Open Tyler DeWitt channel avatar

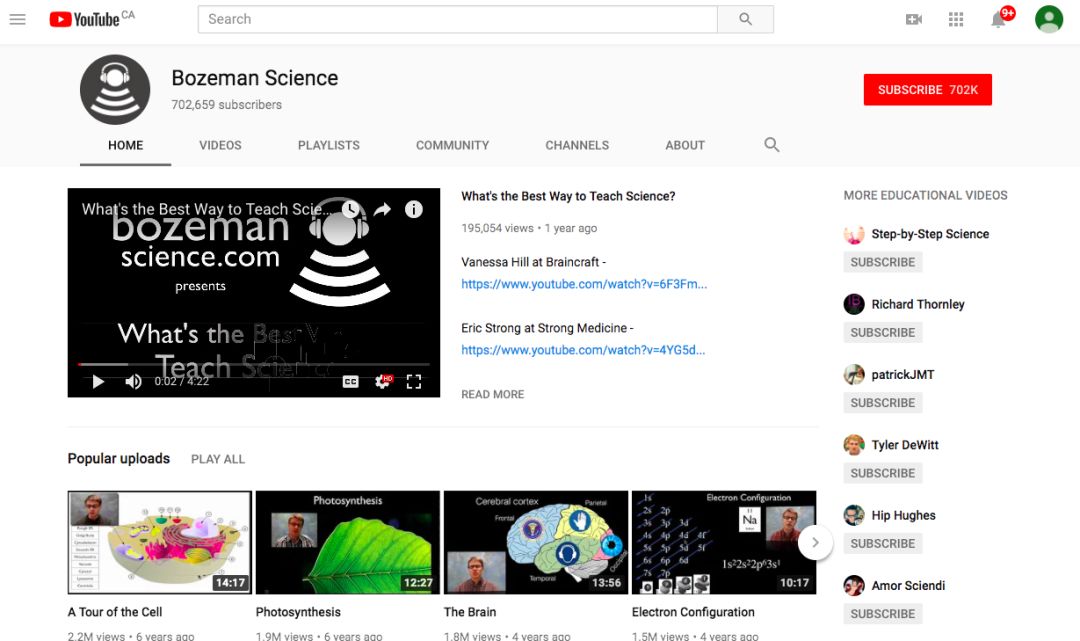pyautogui.click(x=854, y=445)
